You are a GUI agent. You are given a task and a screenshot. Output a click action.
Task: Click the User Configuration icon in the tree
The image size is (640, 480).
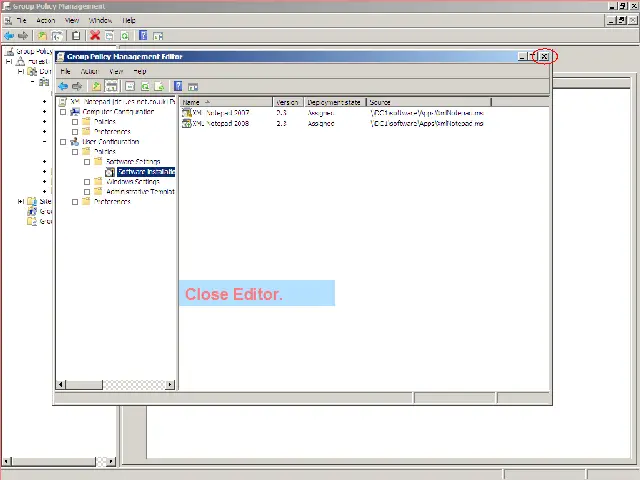74,142
